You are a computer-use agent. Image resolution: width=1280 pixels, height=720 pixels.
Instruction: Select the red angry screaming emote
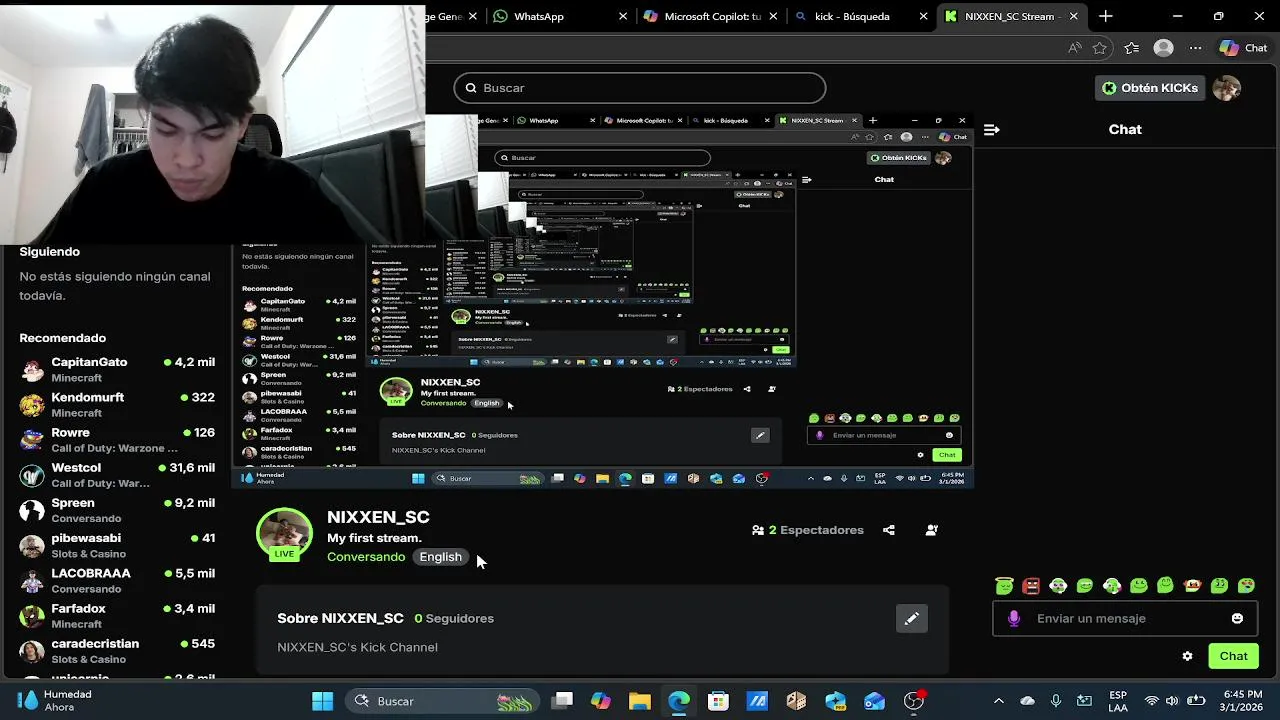[x=1031, y=585]
